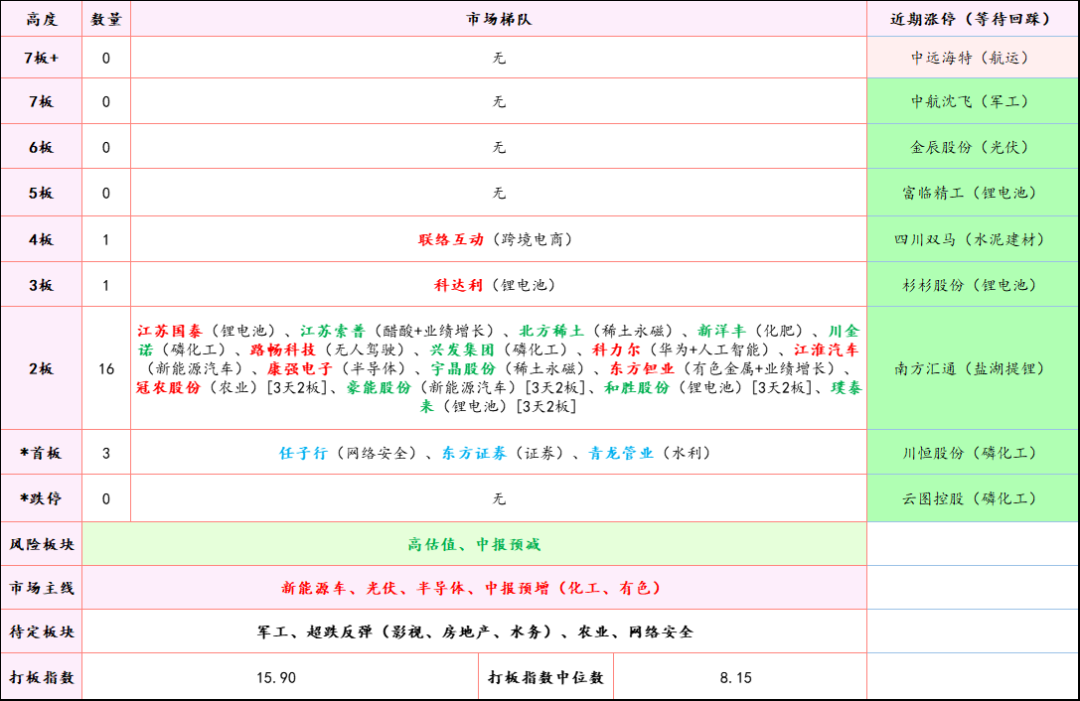Select the 5板 row label

click(x=41, y=193)
